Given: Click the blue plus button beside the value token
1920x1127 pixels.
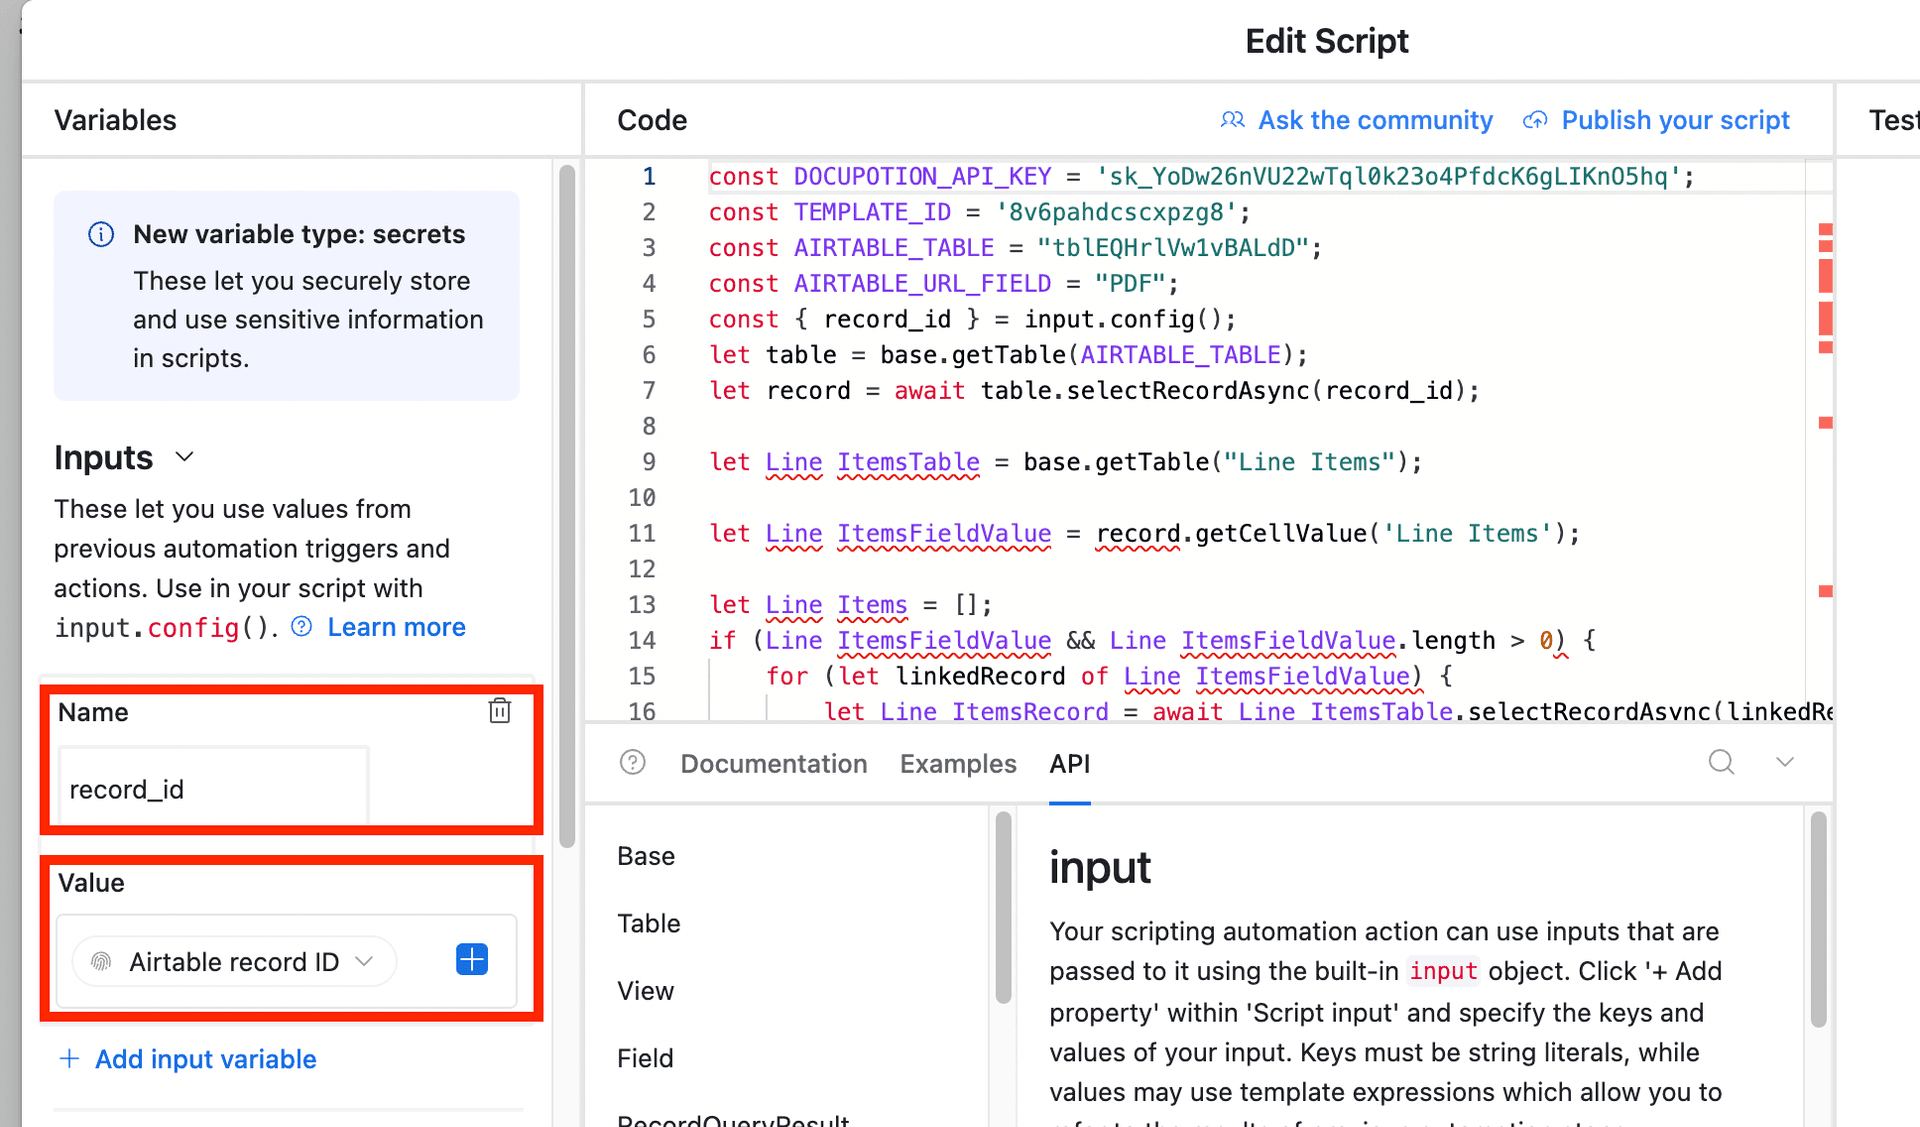Looking at the screenshot, I should [x=471, y=960].
